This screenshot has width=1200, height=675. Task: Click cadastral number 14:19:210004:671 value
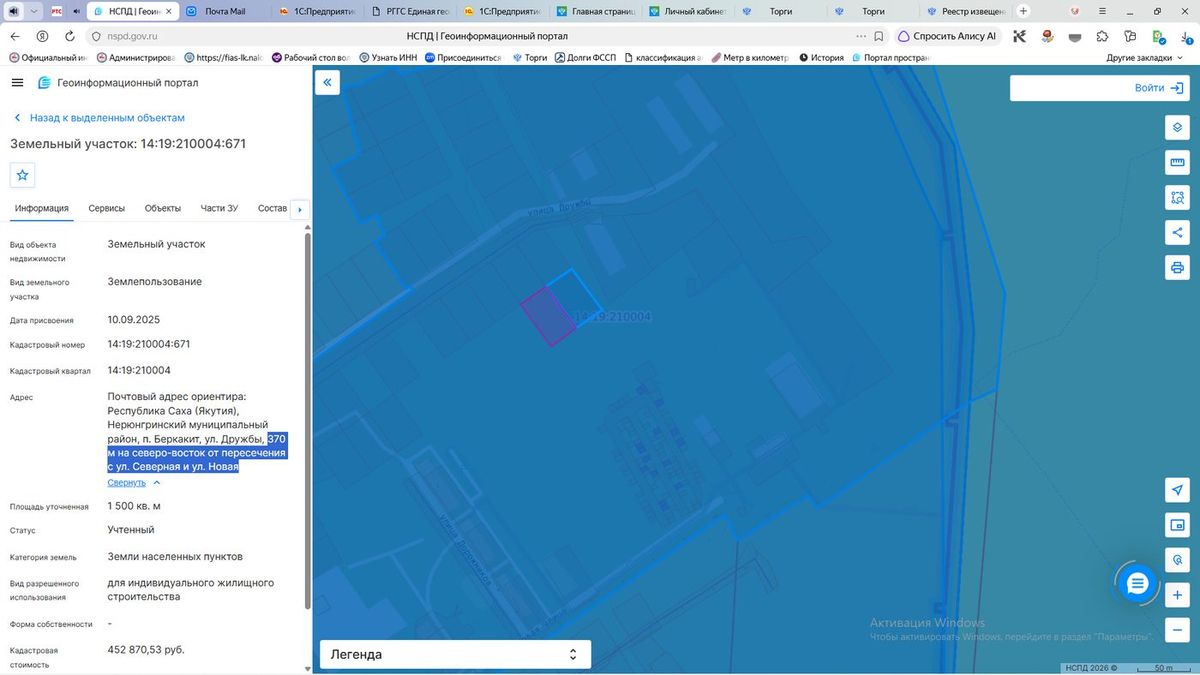pos(149,344)
